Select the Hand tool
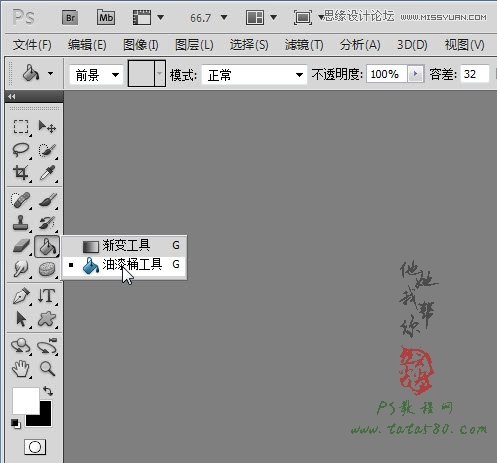The height and width of the screenshot is (463, 497). coord(21,369)
